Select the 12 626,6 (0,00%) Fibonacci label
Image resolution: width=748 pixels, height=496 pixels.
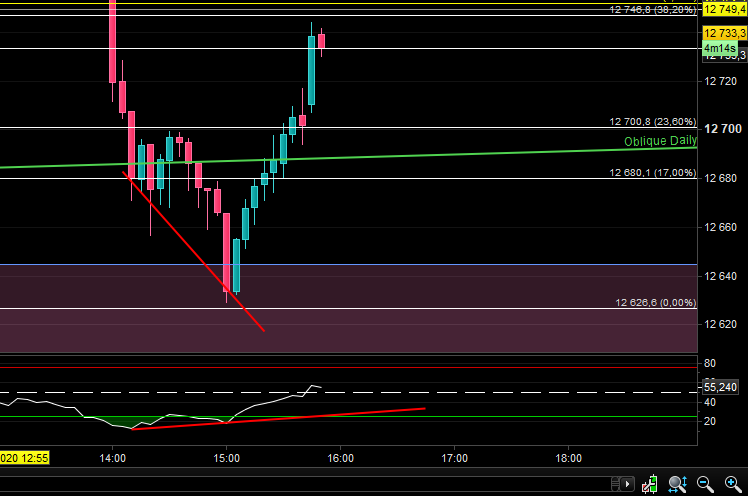655,302
